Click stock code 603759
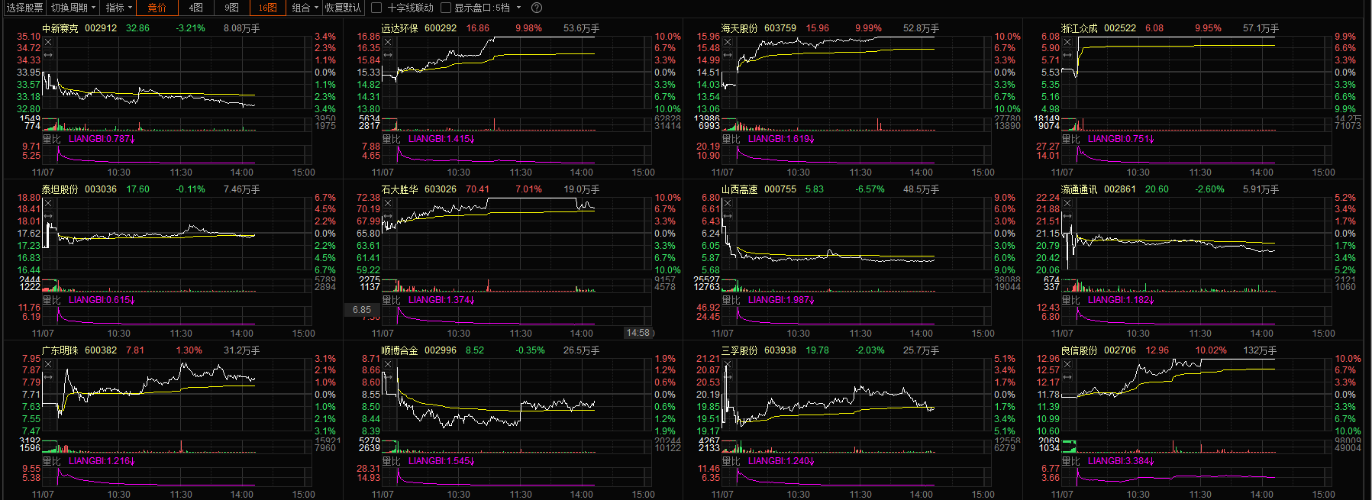1372x500 pixels. [780, 28]
